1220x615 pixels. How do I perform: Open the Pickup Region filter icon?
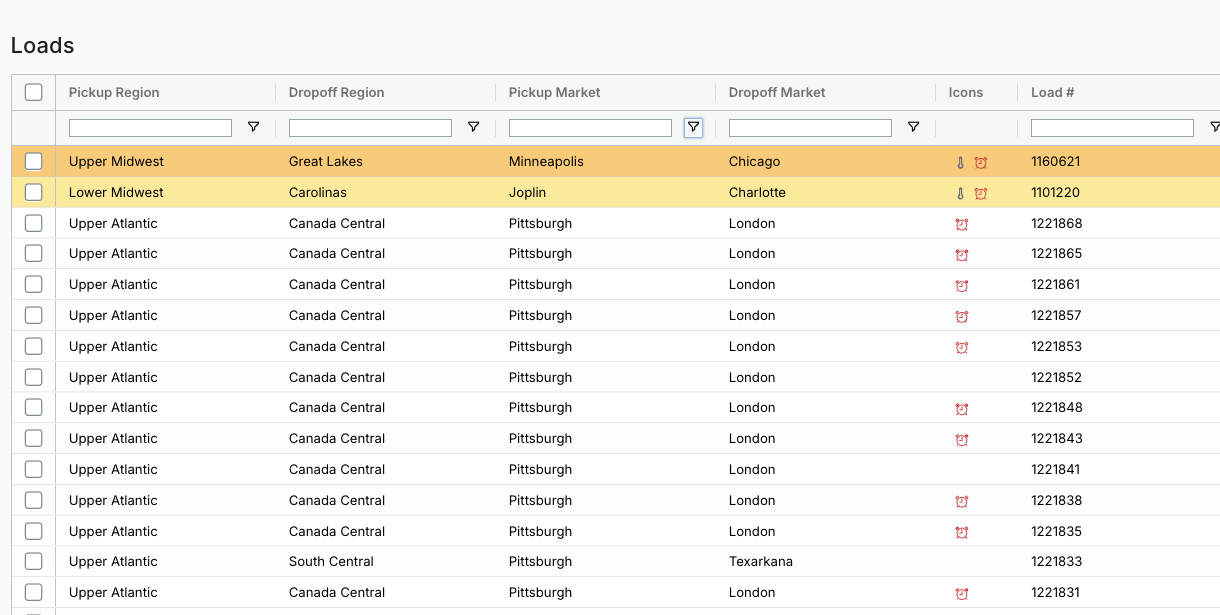coord(253,127)
